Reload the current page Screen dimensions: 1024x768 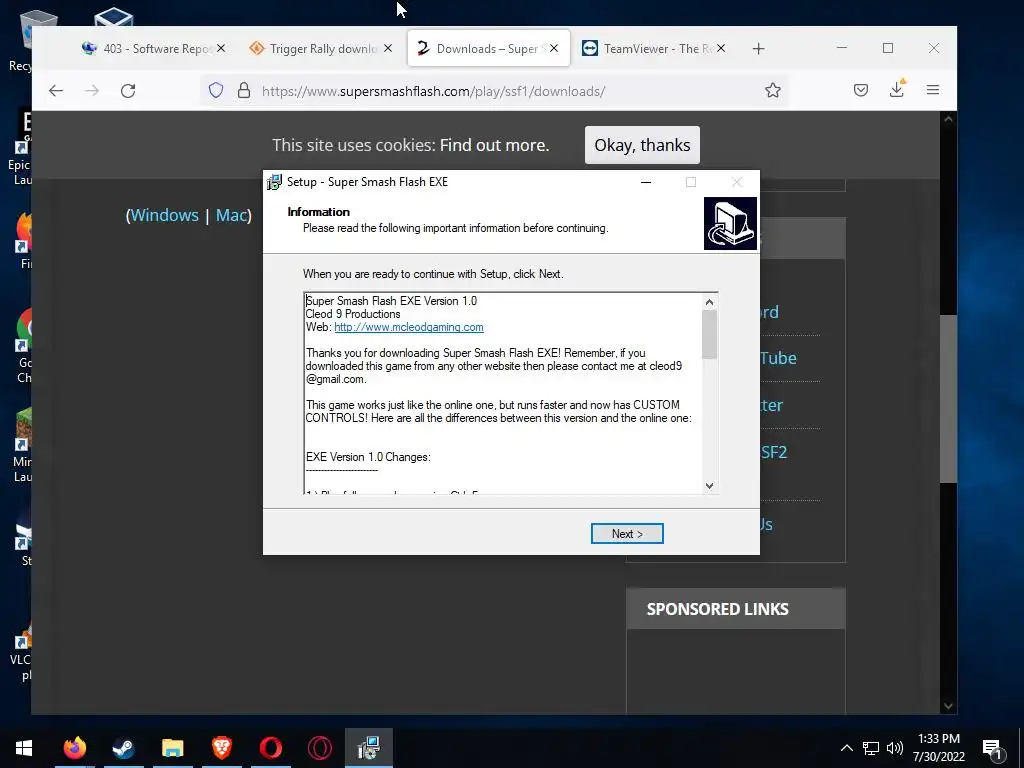128,91
